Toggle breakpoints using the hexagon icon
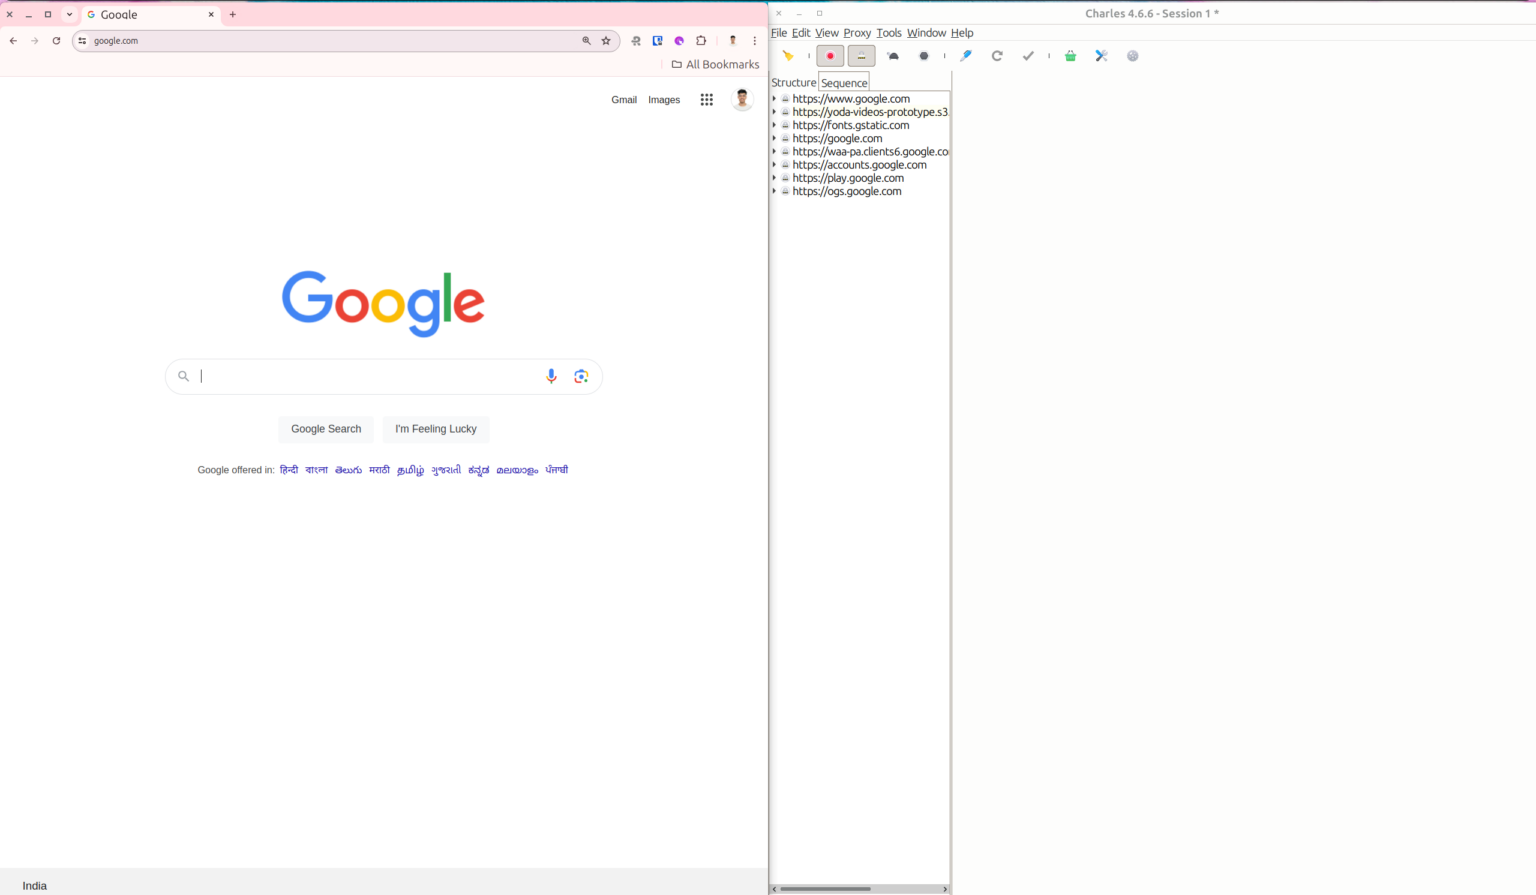Viewport: 1536px width, 895px height. coord(924,55)
